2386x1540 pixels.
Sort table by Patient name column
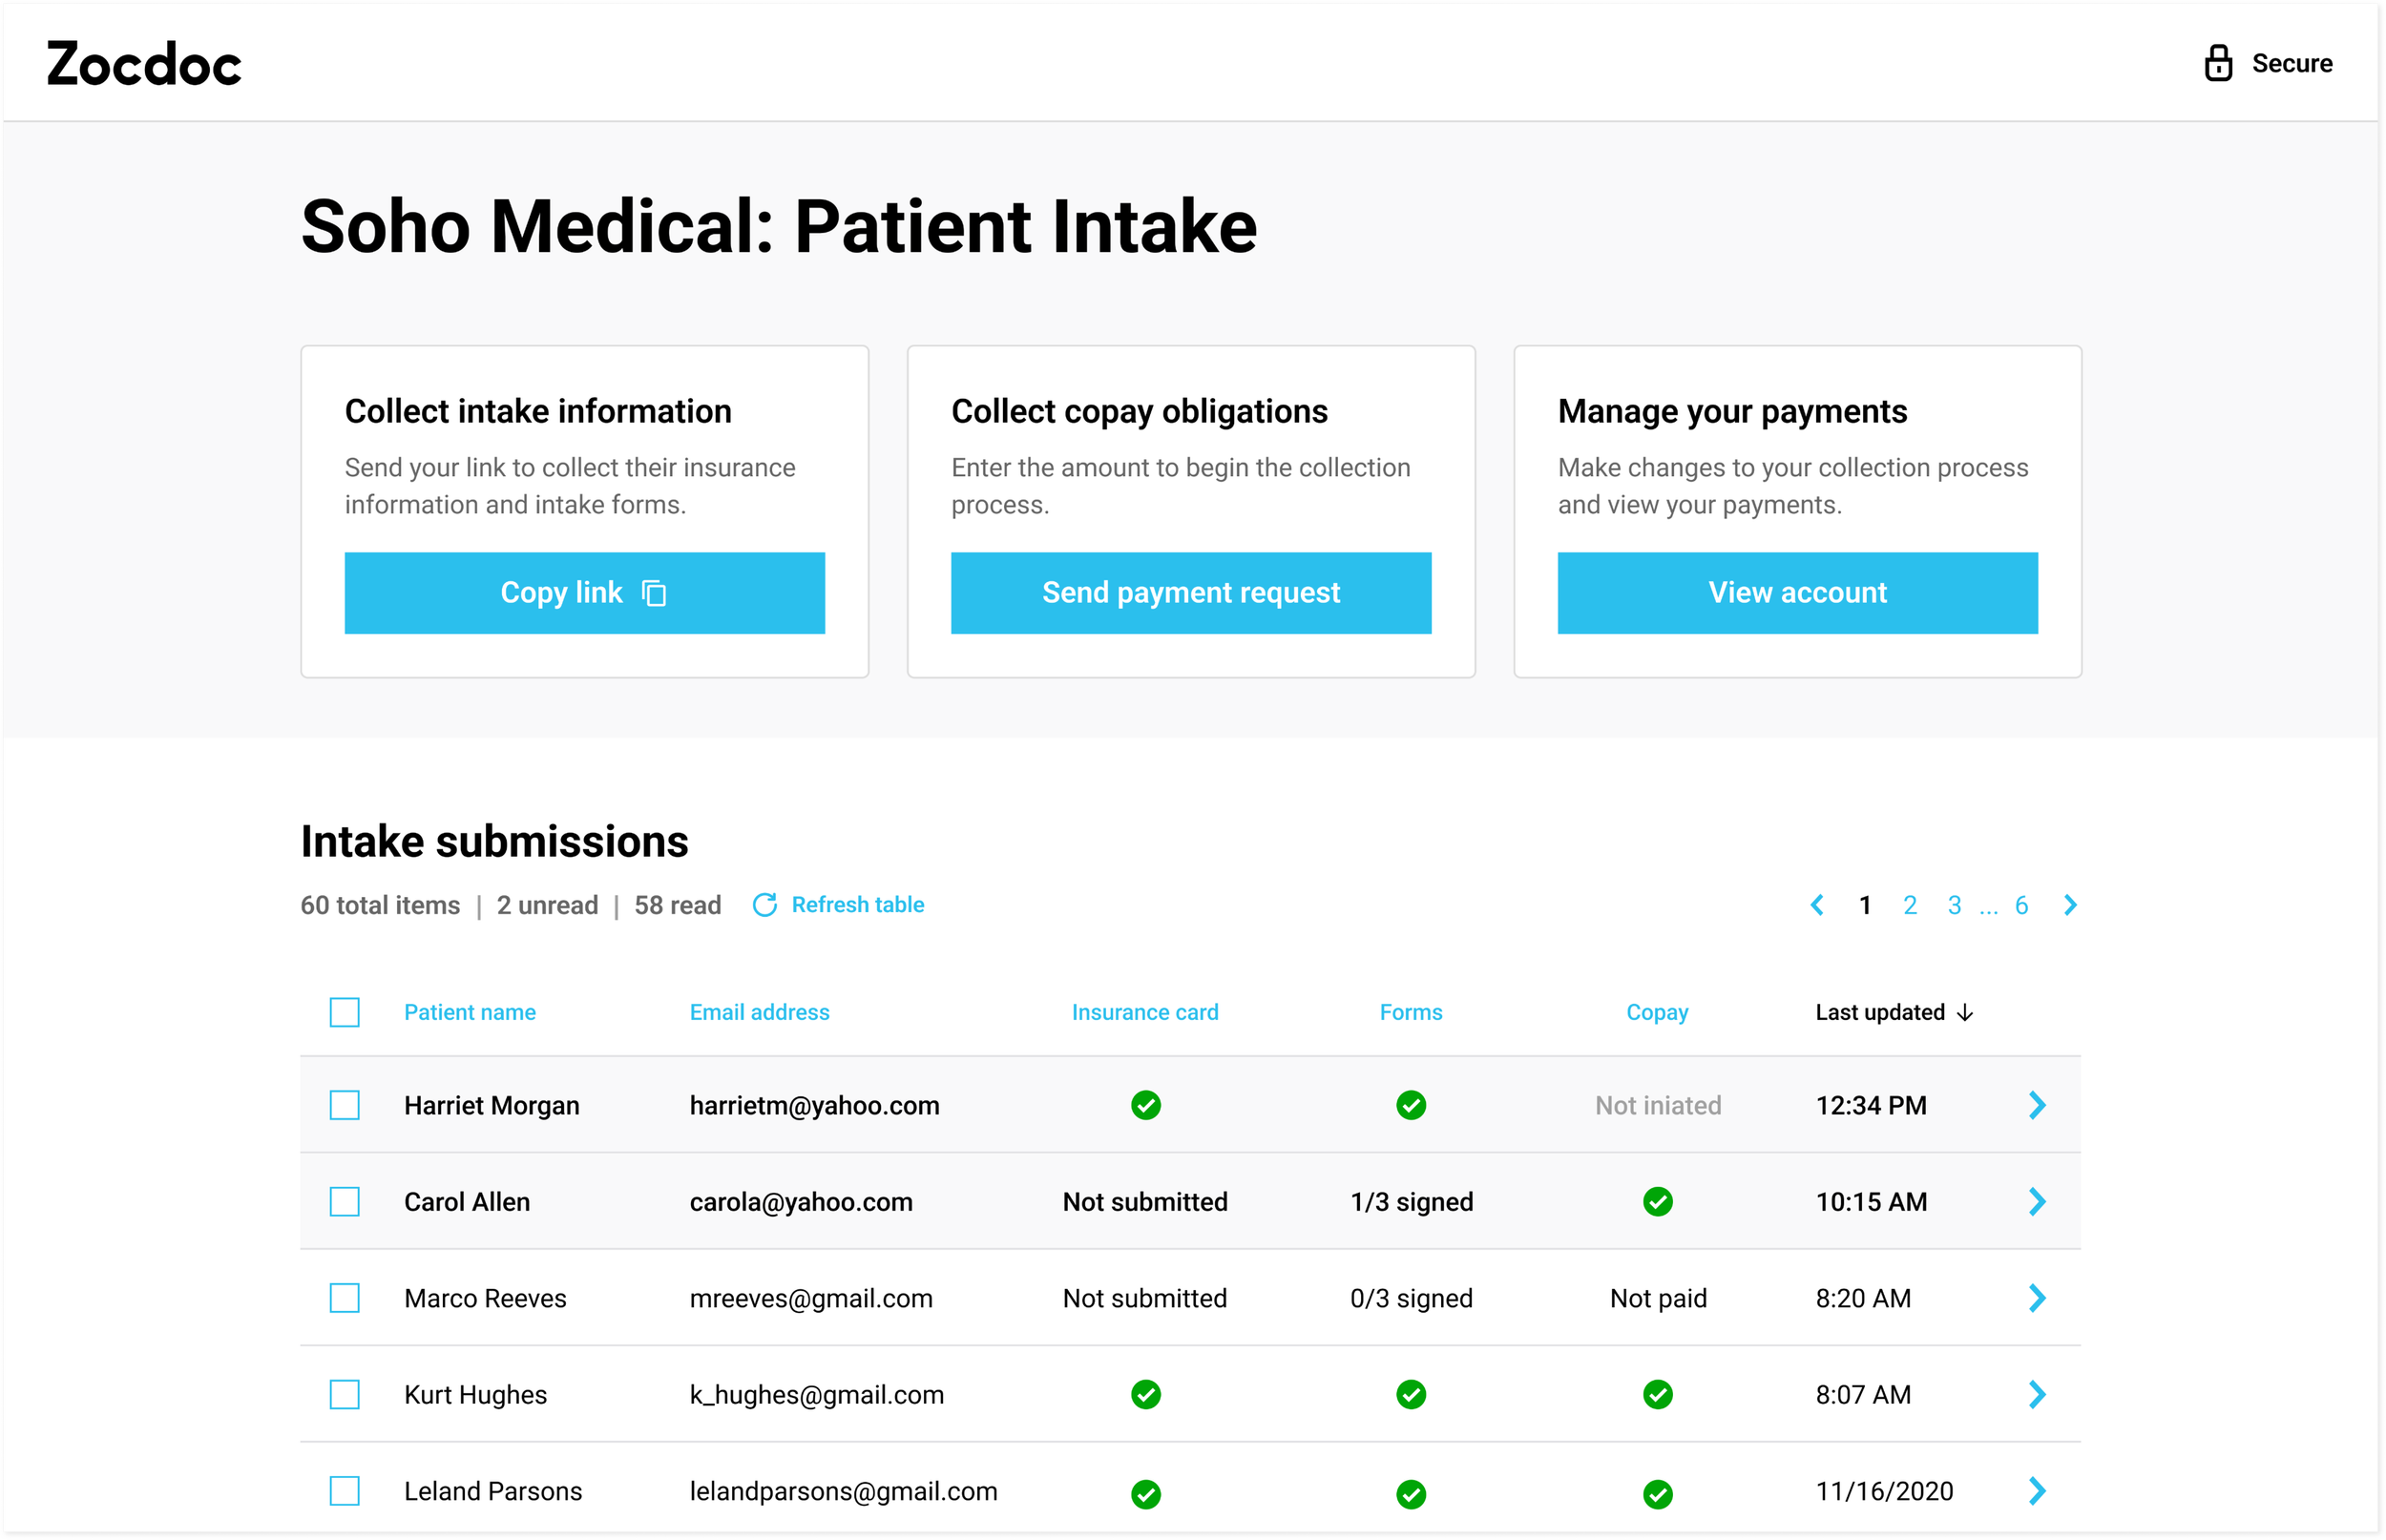pos(469,1012)
